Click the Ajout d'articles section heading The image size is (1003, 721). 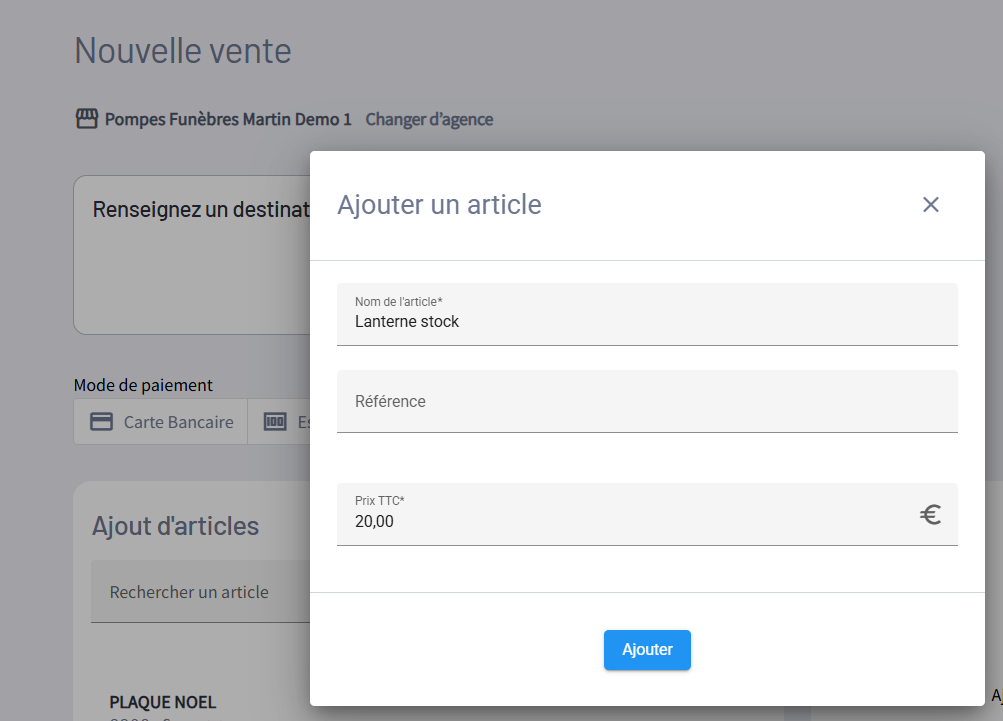pyautogui.click(x=175, y=526)
